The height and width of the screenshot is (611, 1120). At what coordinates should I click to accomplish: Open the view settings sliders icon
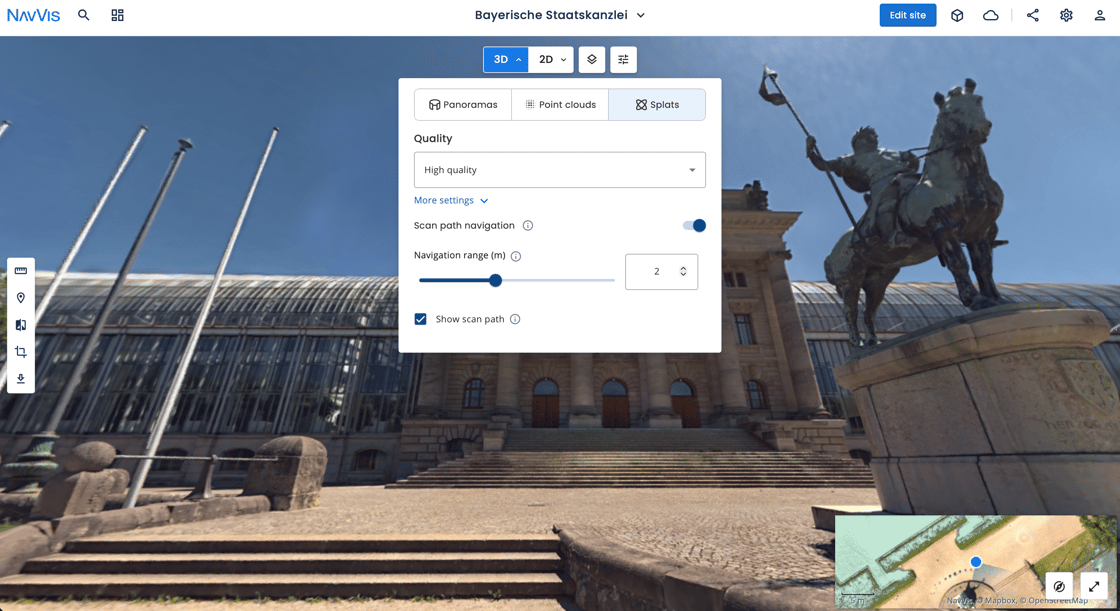(623, 59)
